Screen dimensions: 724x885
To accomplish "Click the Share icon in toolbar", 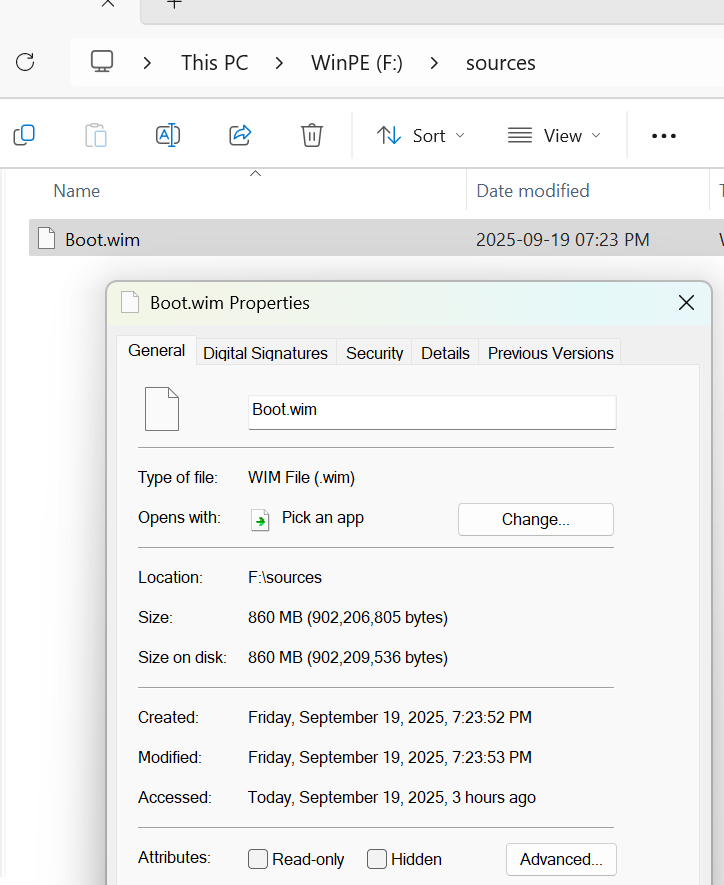I will click(240, 135).
